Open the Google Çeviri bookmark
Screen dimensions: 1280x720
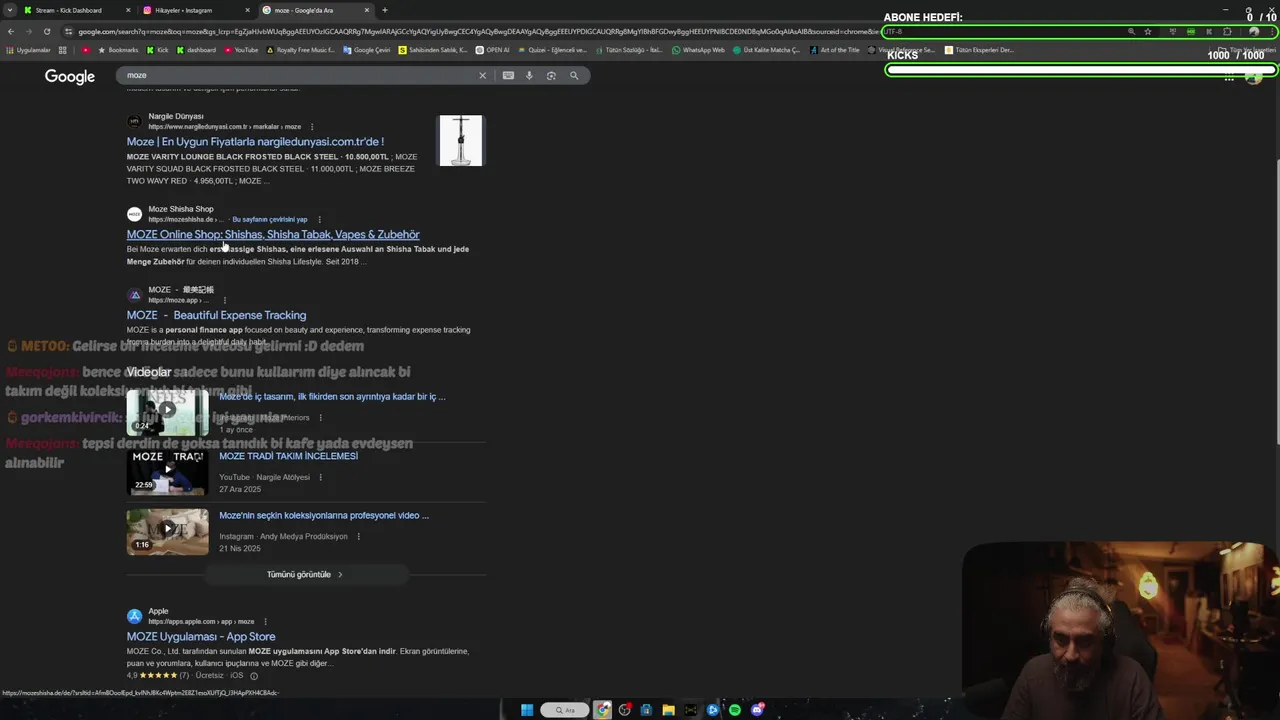367,50
